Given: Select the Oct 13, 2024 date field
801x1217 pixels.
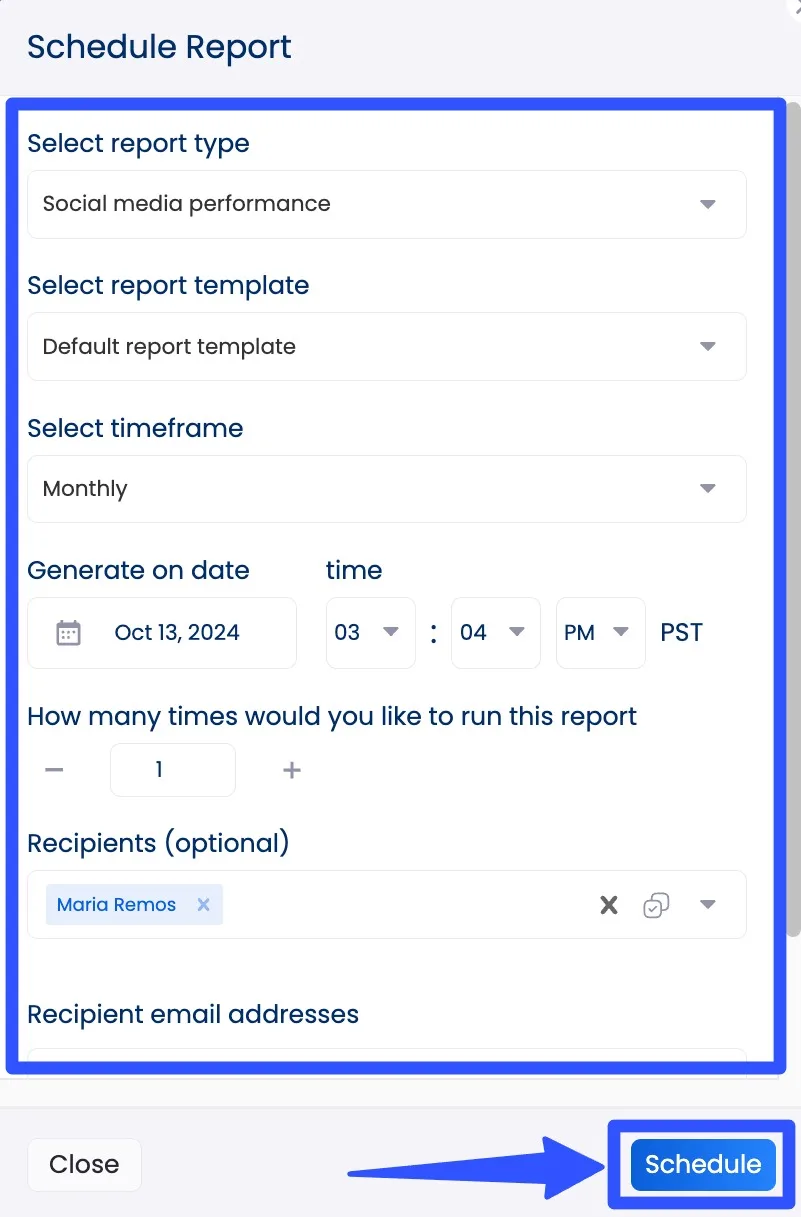Looking at the screenshot, I should click(x=175, y=632).
